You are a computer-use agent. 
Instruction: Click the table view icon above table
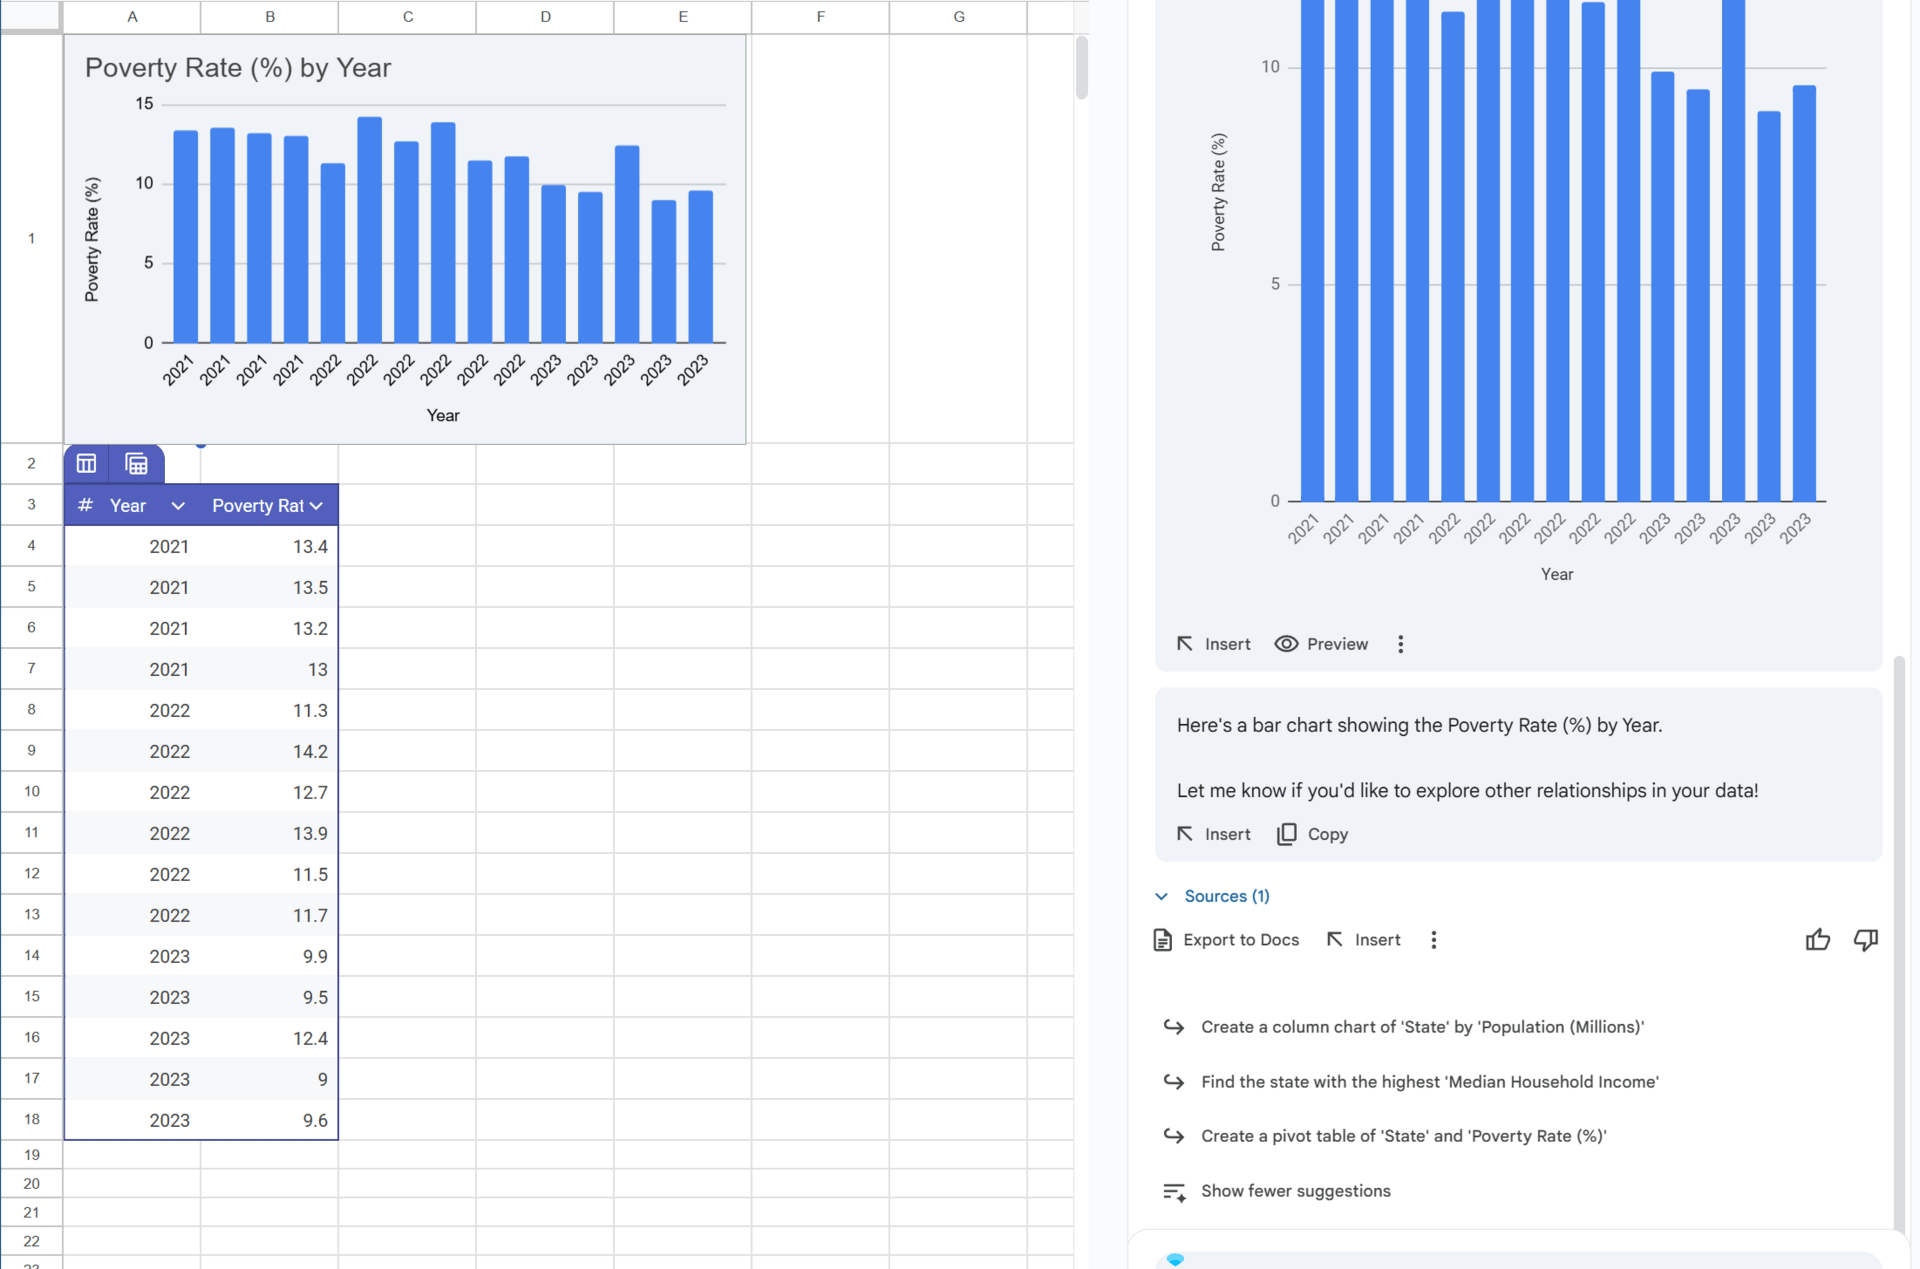coord(87,464)
